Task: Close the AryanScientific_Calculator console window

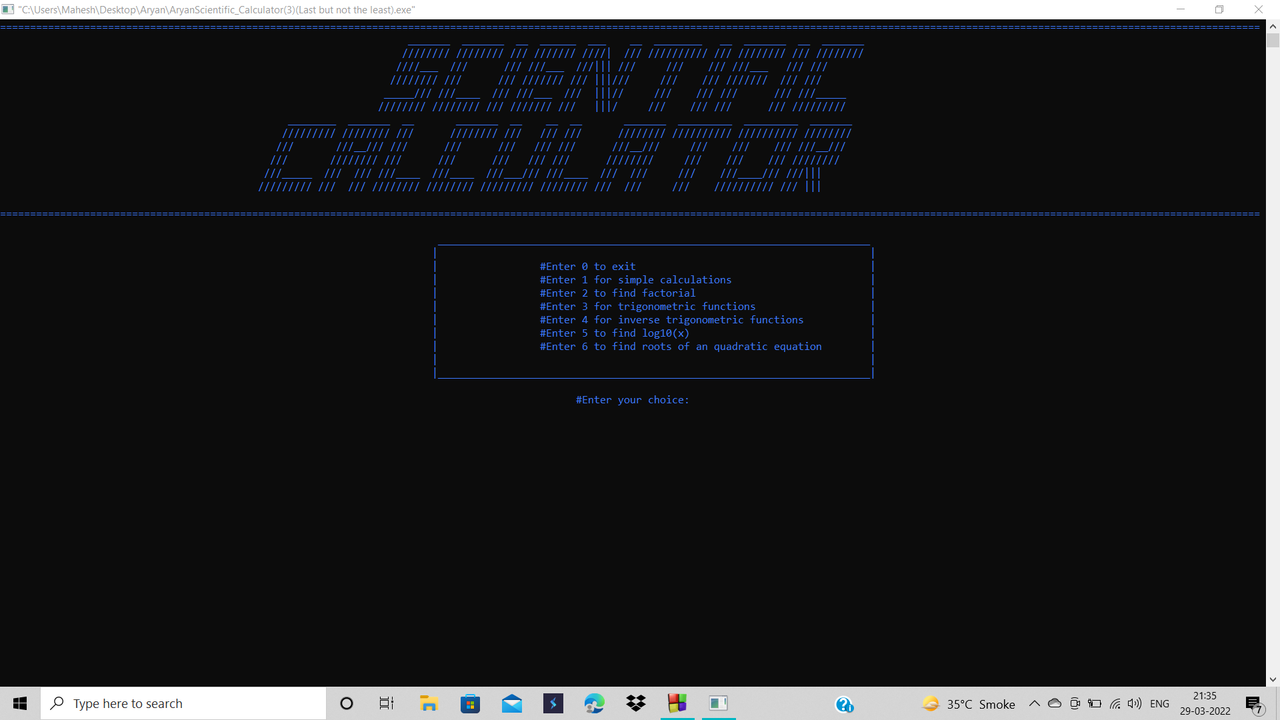Action: coord(1258,9)
